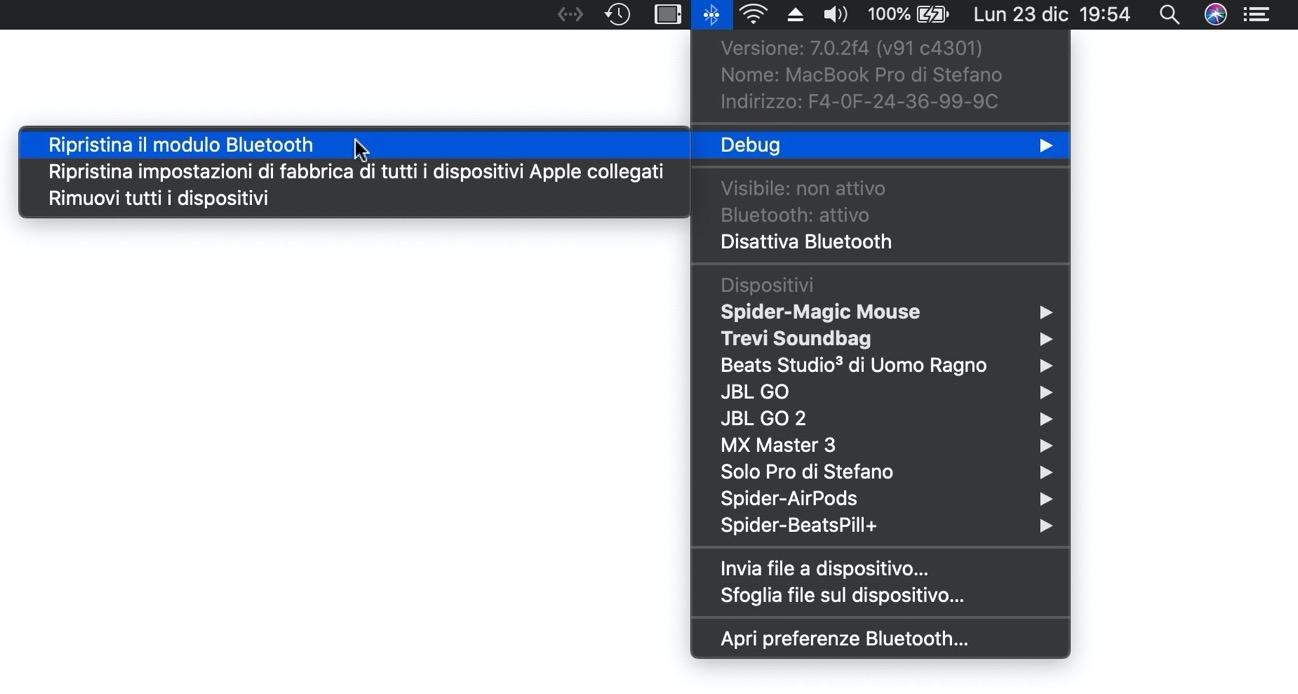
Task: Open Spotlight search magnifier icon
Action: click(x=1169, y=14)
